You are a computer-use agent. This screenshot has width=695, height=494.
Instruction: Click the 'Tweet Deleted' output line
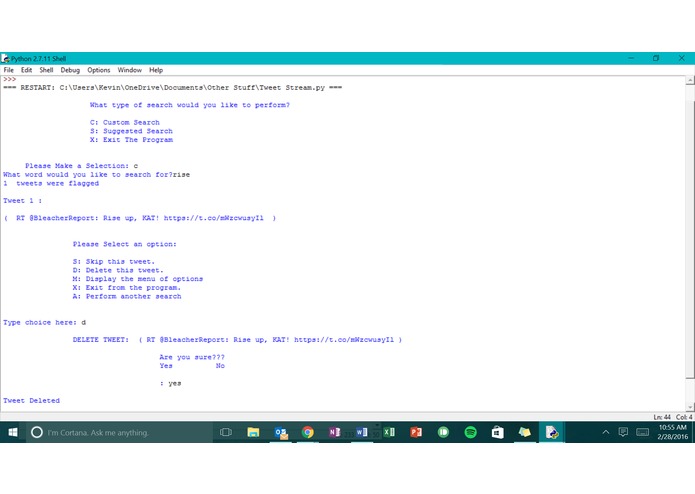pyautogui.click(x=31, y=401)
